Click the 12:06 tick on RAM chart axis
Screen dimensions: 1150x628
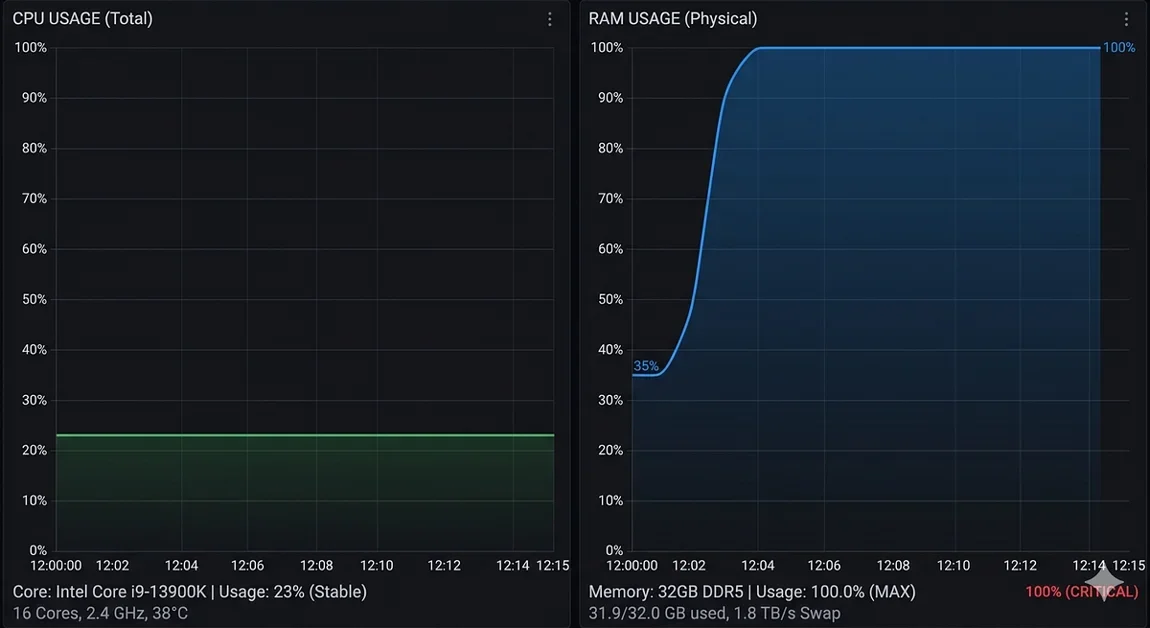[824, 566]
